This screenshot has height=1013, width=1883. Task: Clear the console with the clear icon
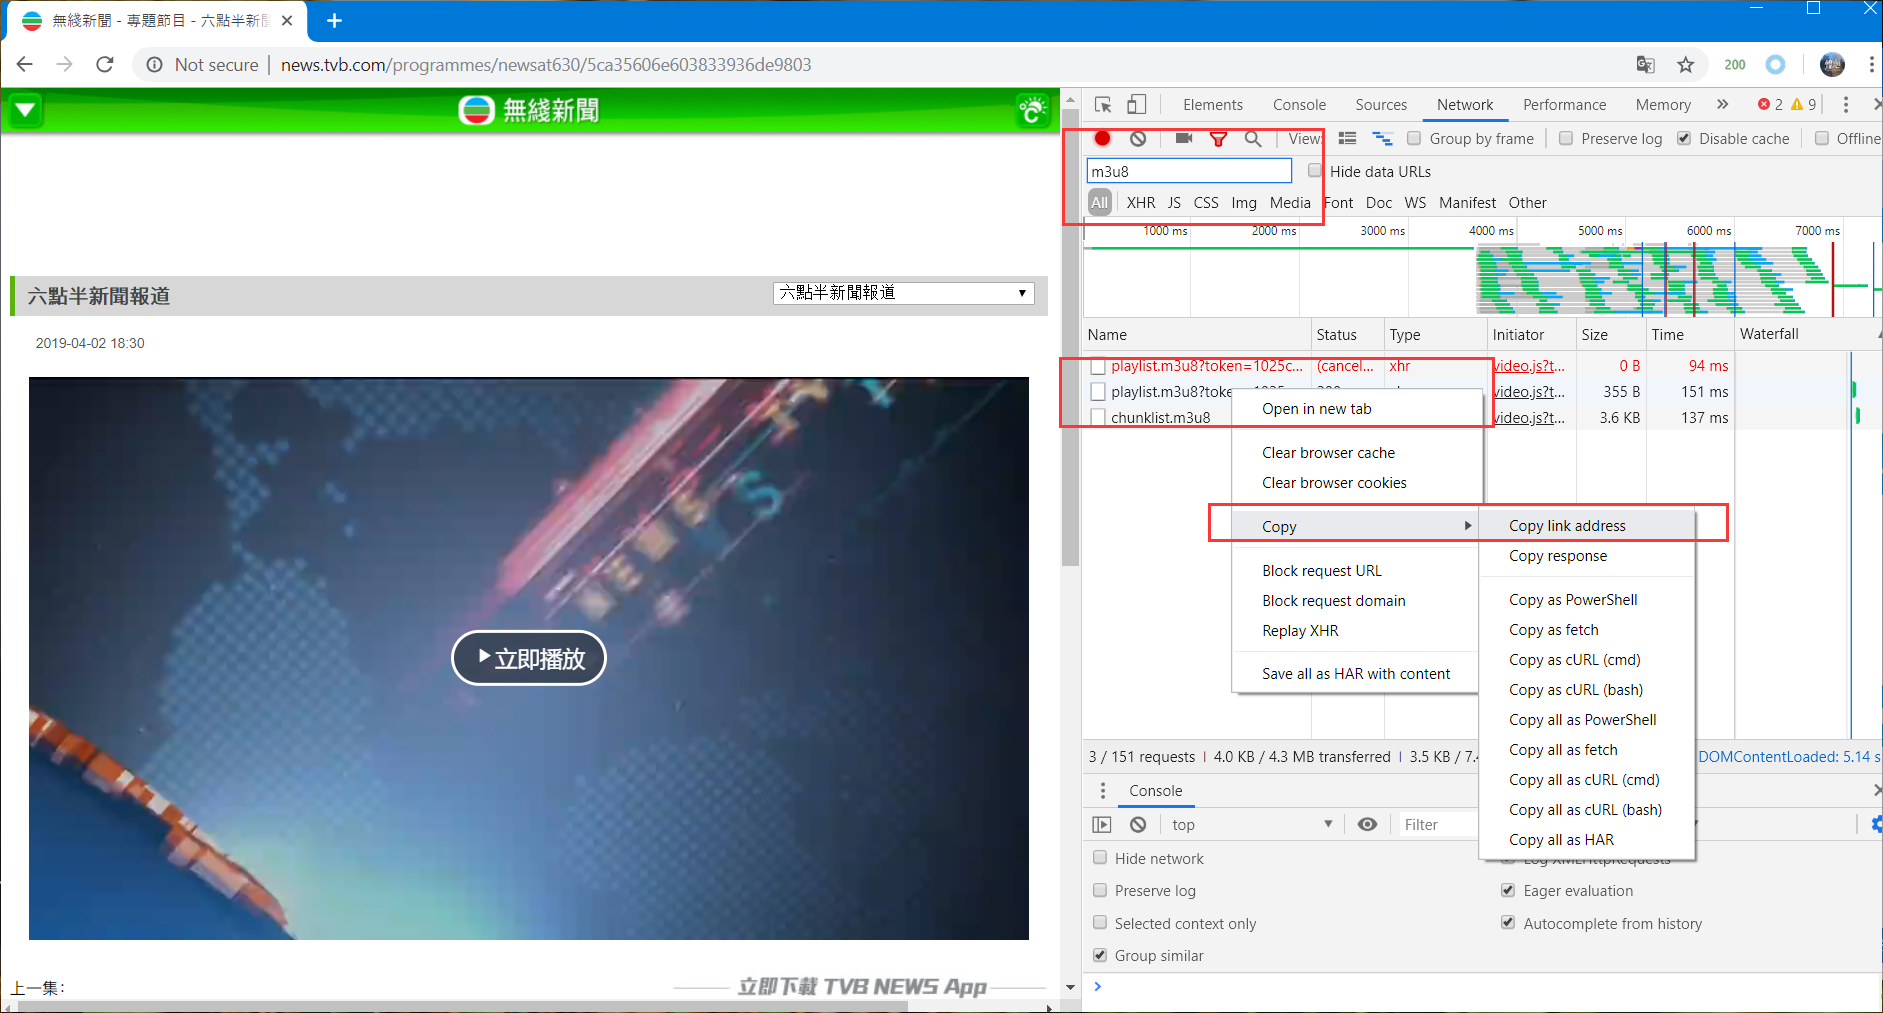point(1138,825)
